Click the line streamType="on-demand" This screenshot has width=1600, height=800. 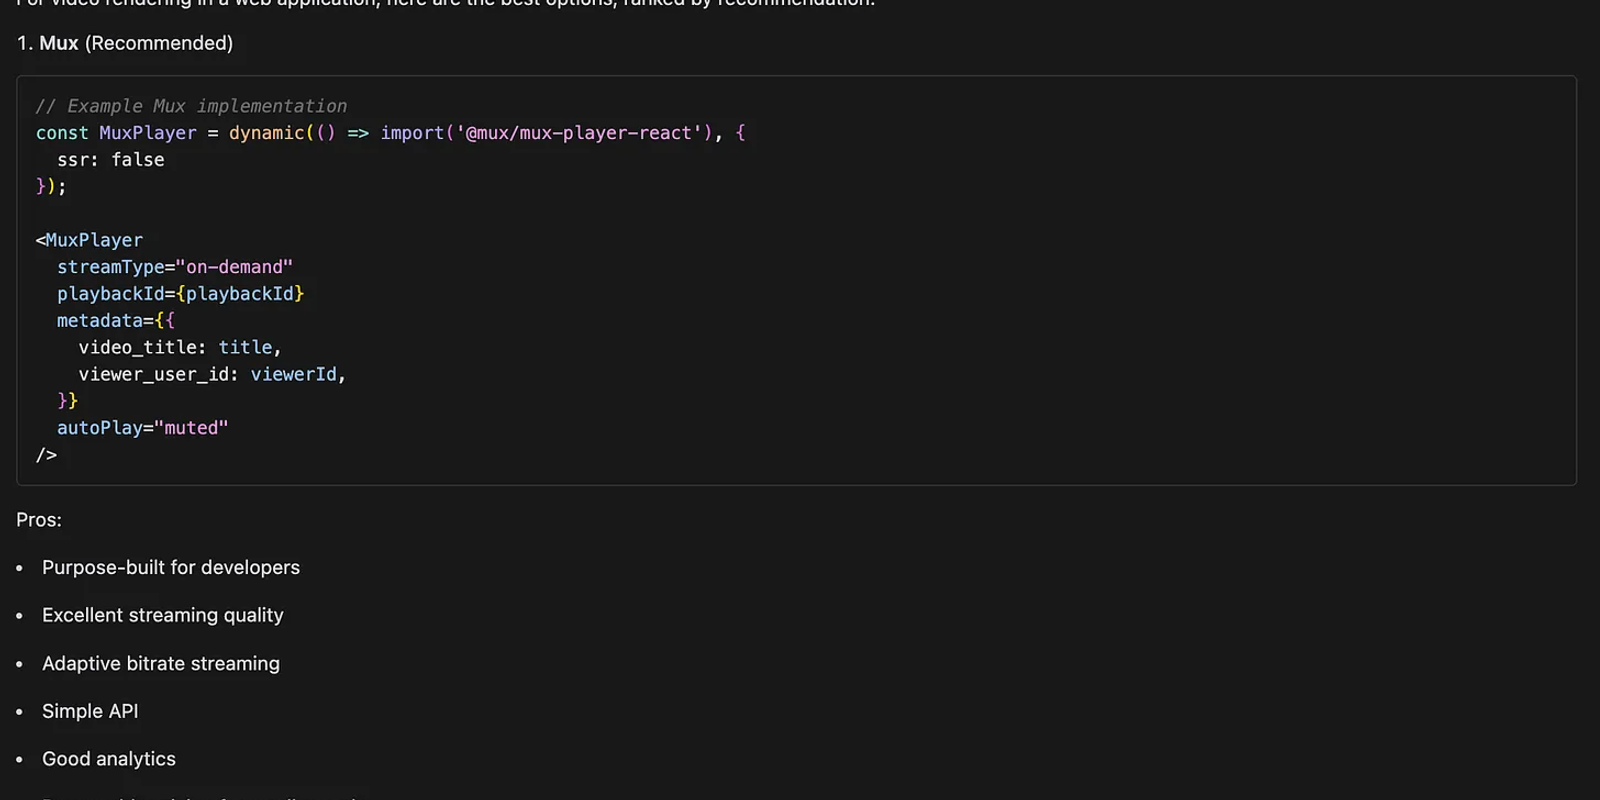pos(175,267)
